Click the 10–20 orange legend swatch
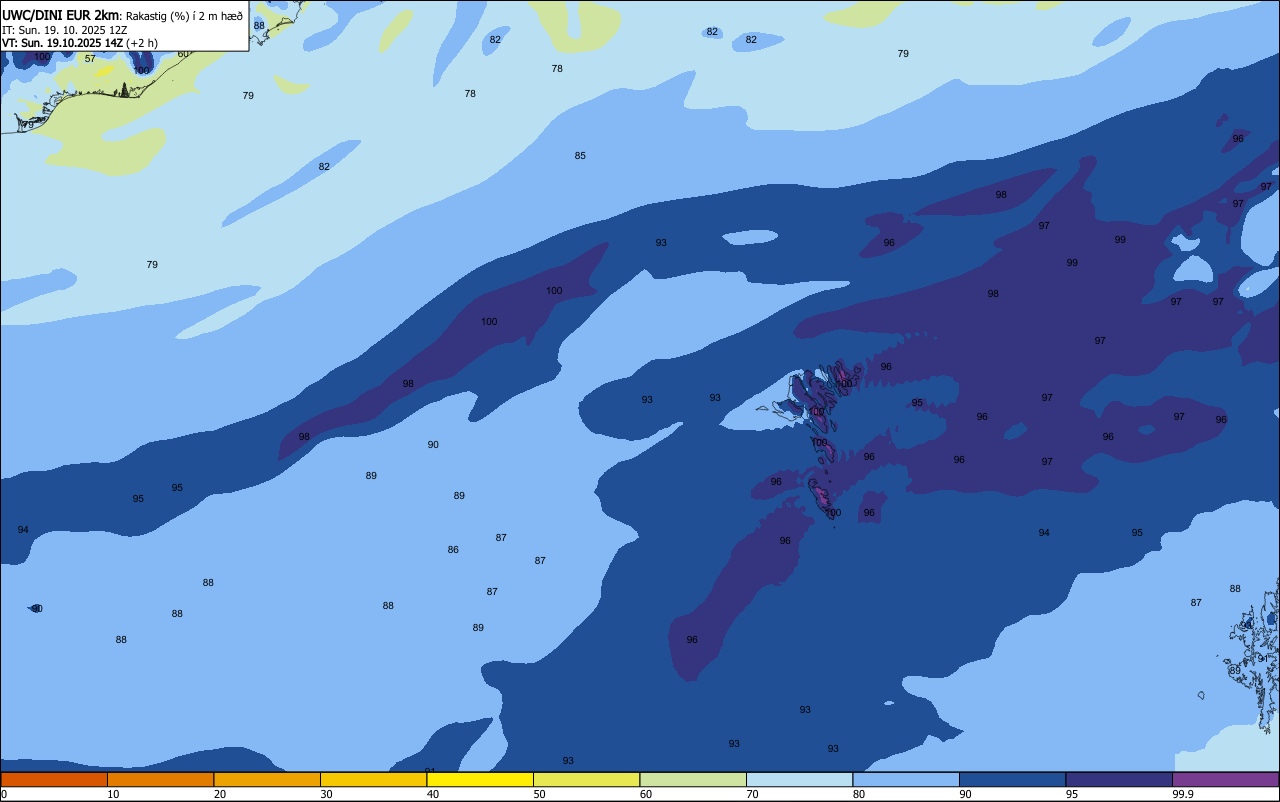1280x802 pixels. point(160,779)
